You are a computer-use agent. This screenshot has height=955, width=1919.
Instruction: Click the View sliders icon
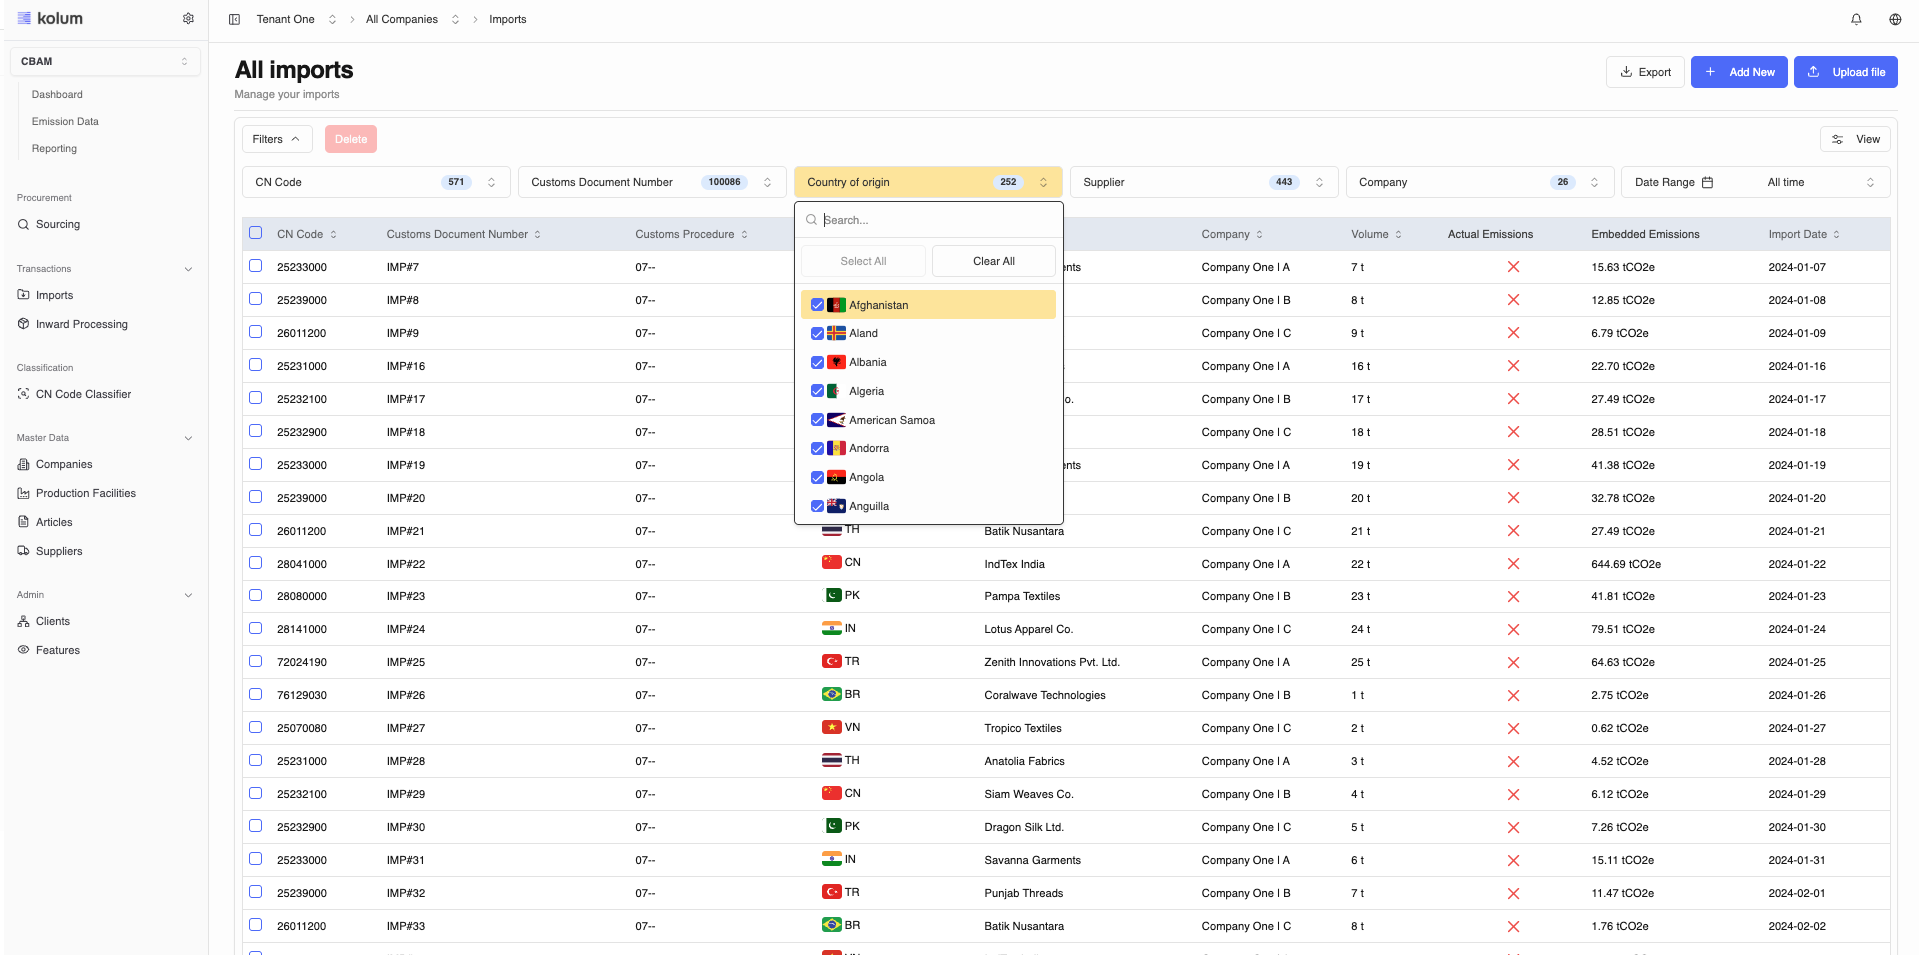[1837, 139]
